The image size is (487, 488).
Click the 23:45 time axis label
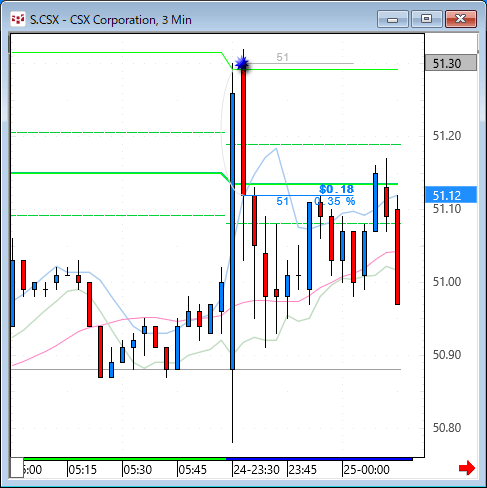302,470
